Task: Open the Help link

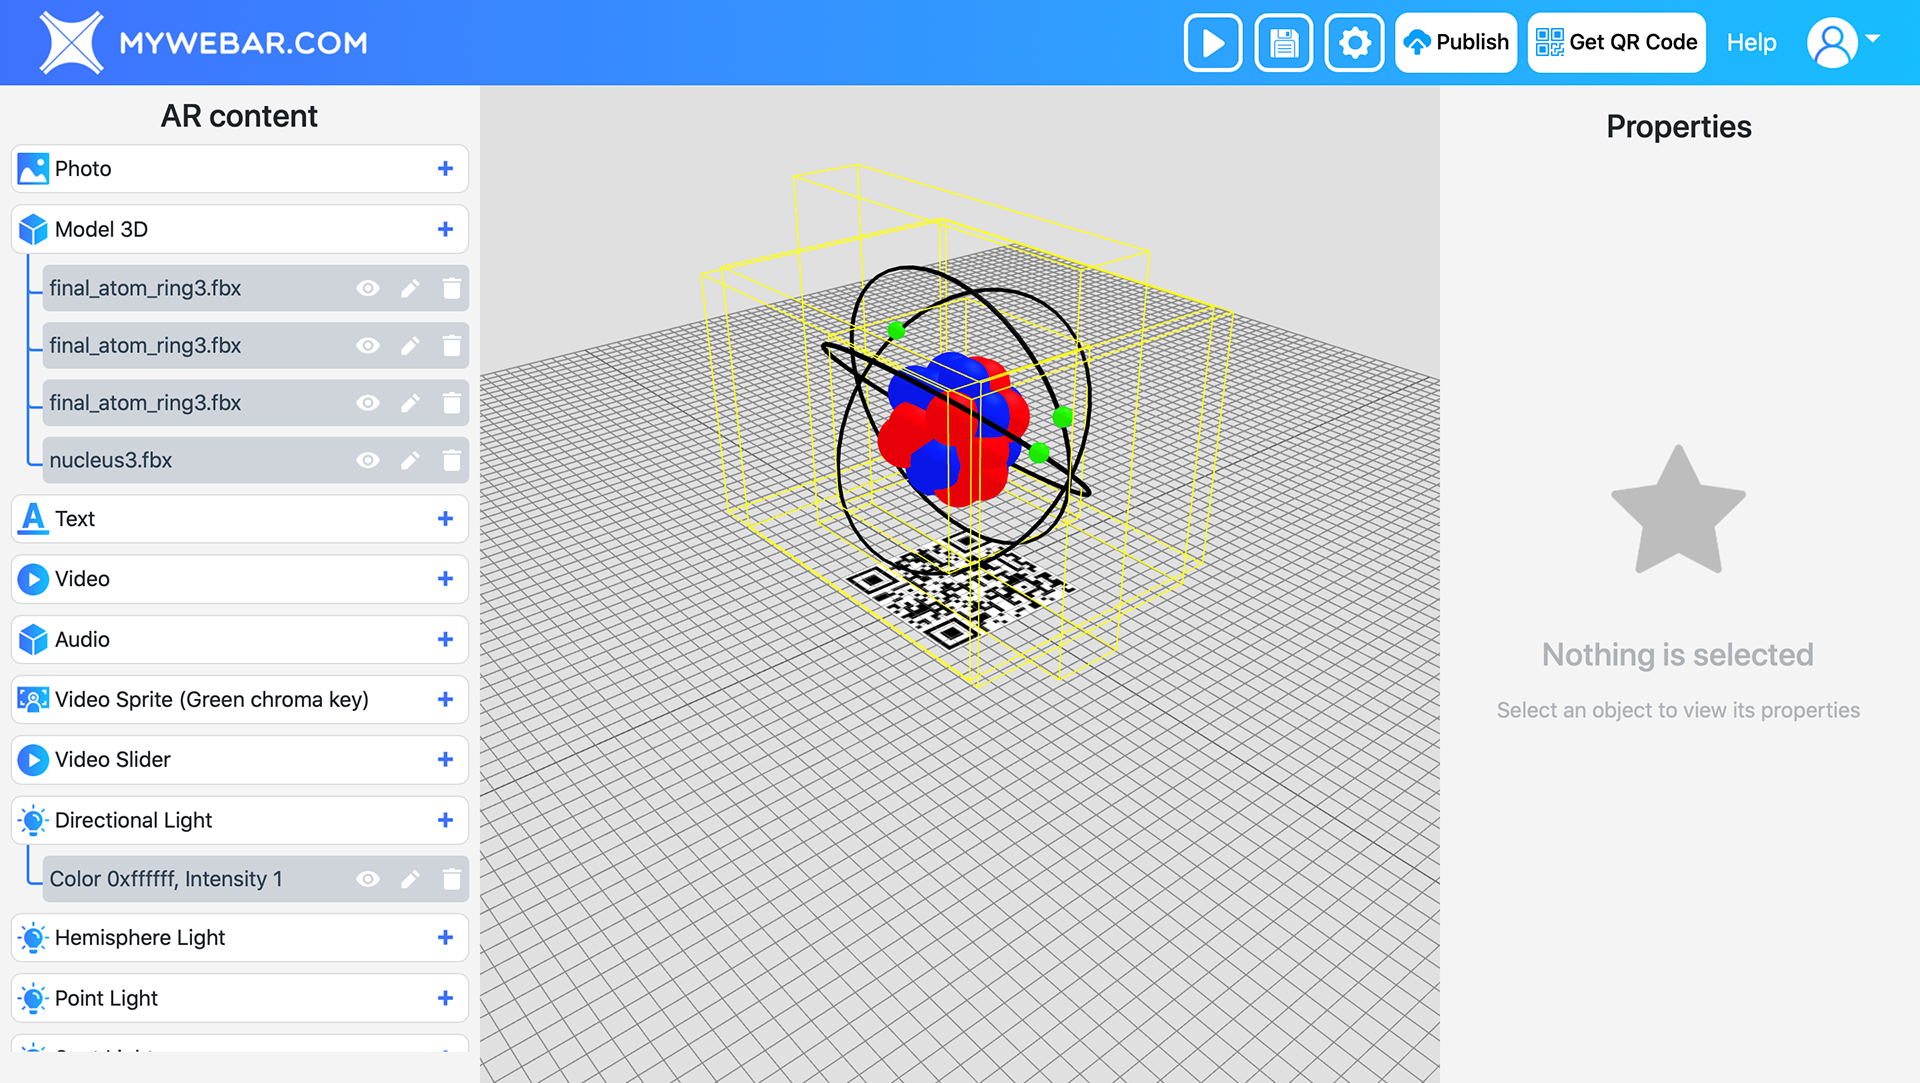Action: [1751, 42]
